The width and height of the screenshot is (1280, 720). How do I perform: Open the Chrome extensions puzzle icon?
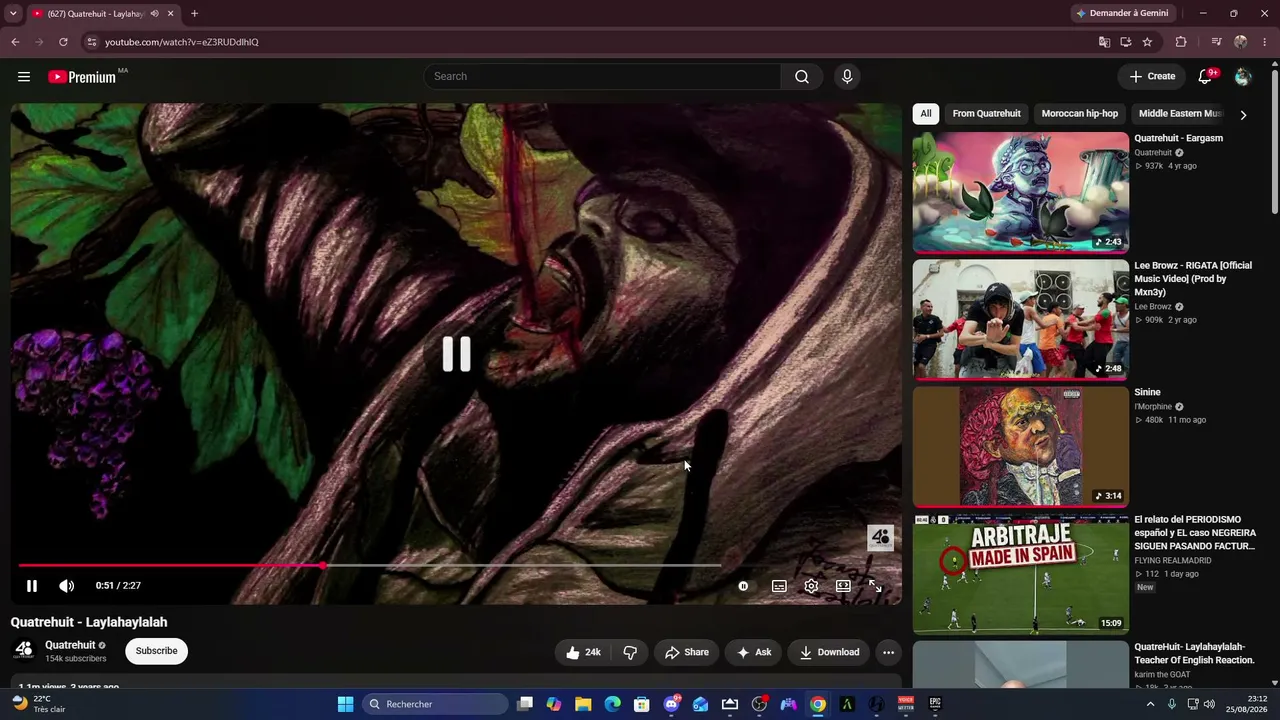(x=1181, y=42)
